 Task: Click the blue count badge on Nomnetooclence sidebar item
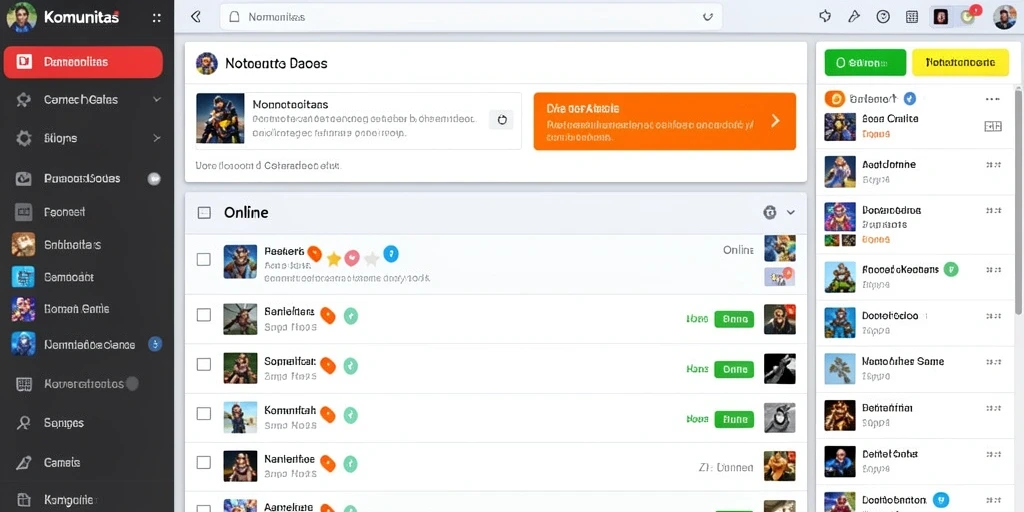pyautogui.click(x=155, y=344)
